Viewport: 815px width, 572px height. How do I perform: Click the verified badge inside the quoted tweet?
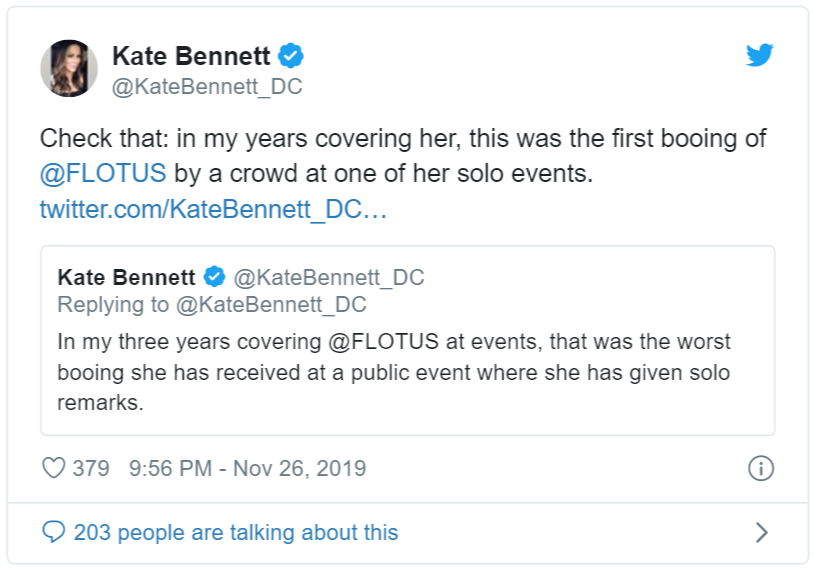pos(214,277)
